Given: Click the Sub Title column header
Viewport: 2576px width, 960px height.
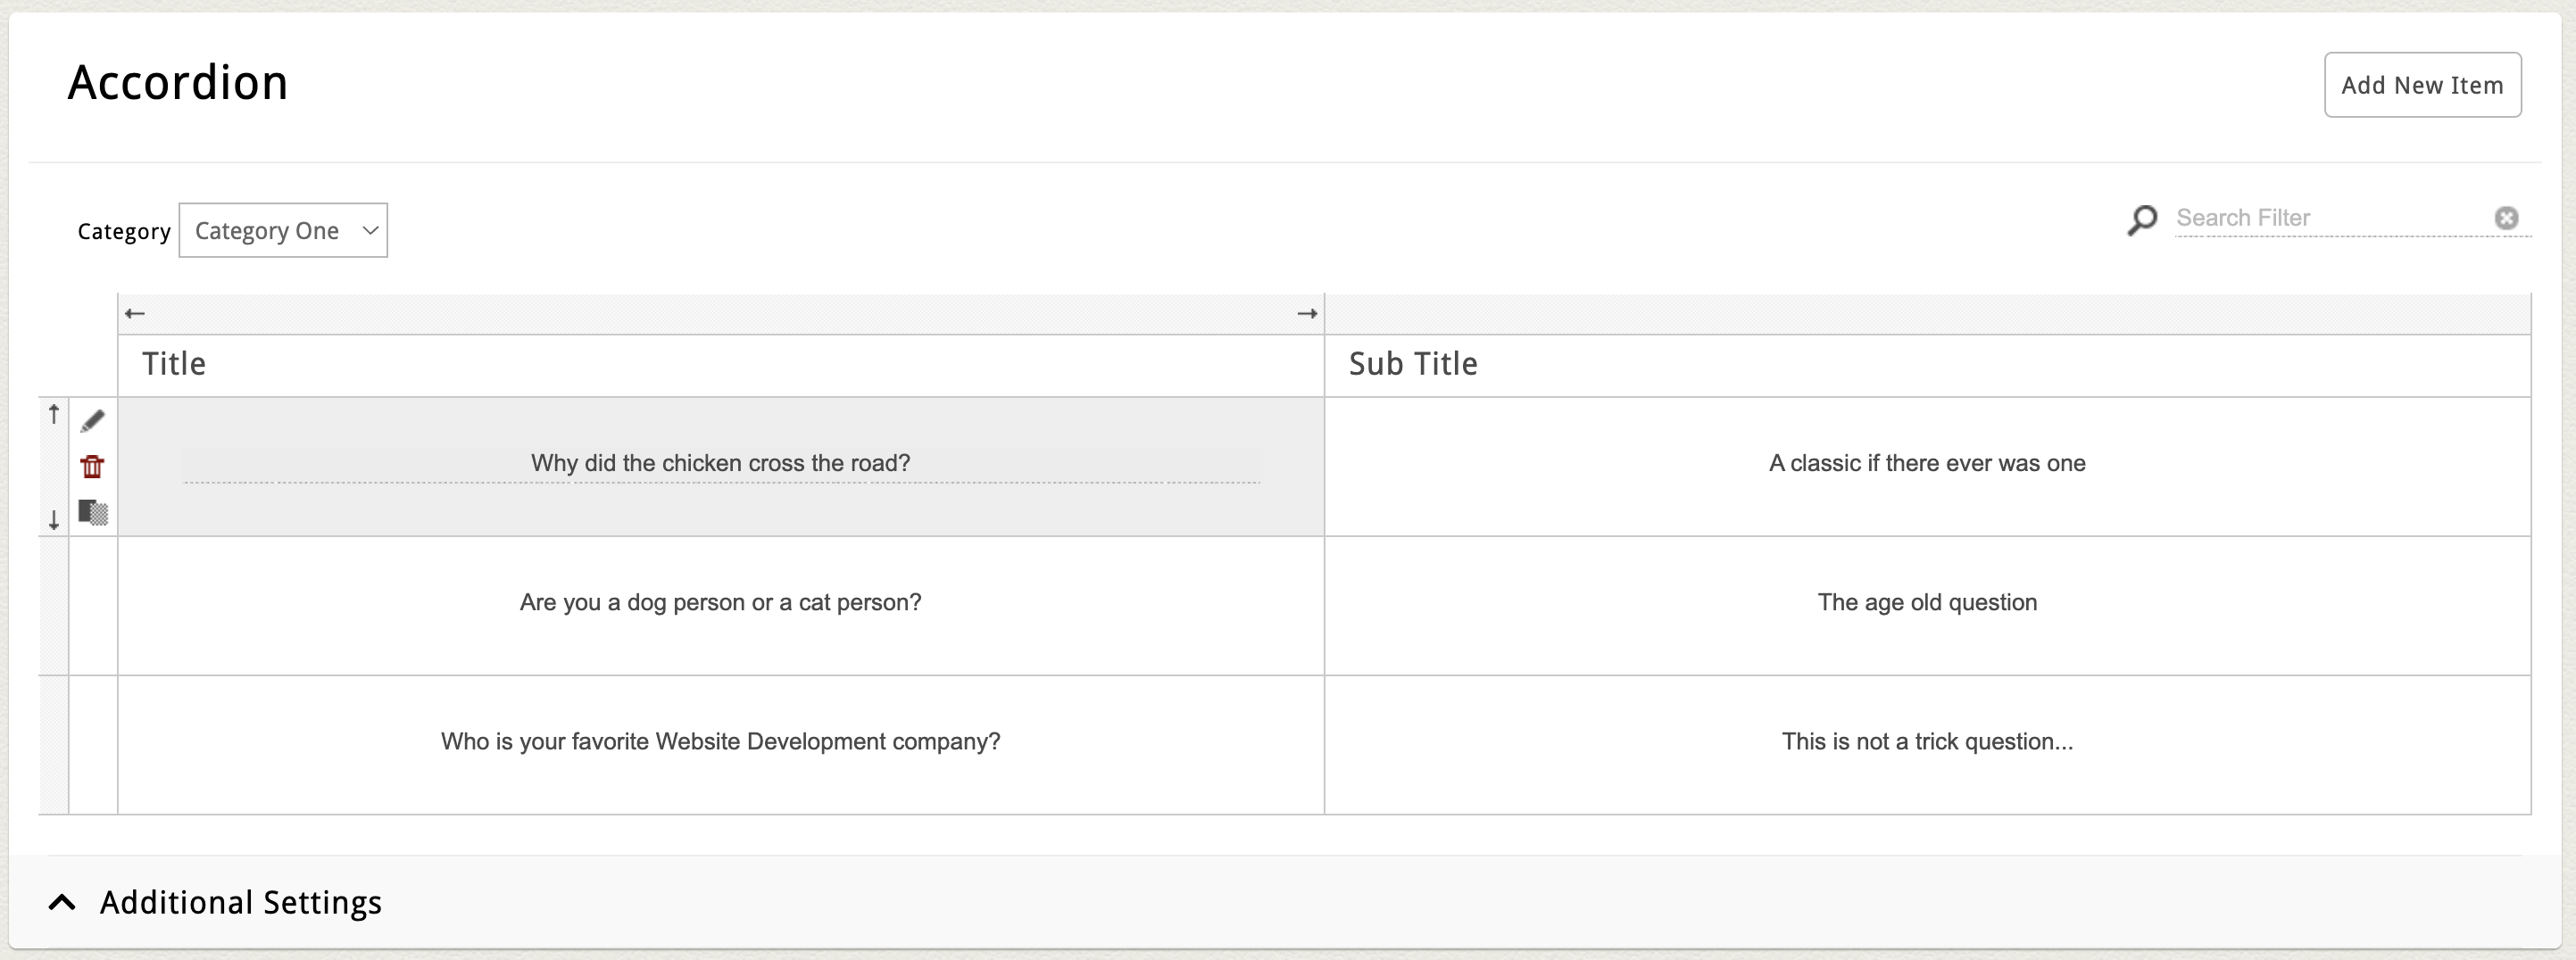Looking at the screenshot, I should pos(1412,364).
